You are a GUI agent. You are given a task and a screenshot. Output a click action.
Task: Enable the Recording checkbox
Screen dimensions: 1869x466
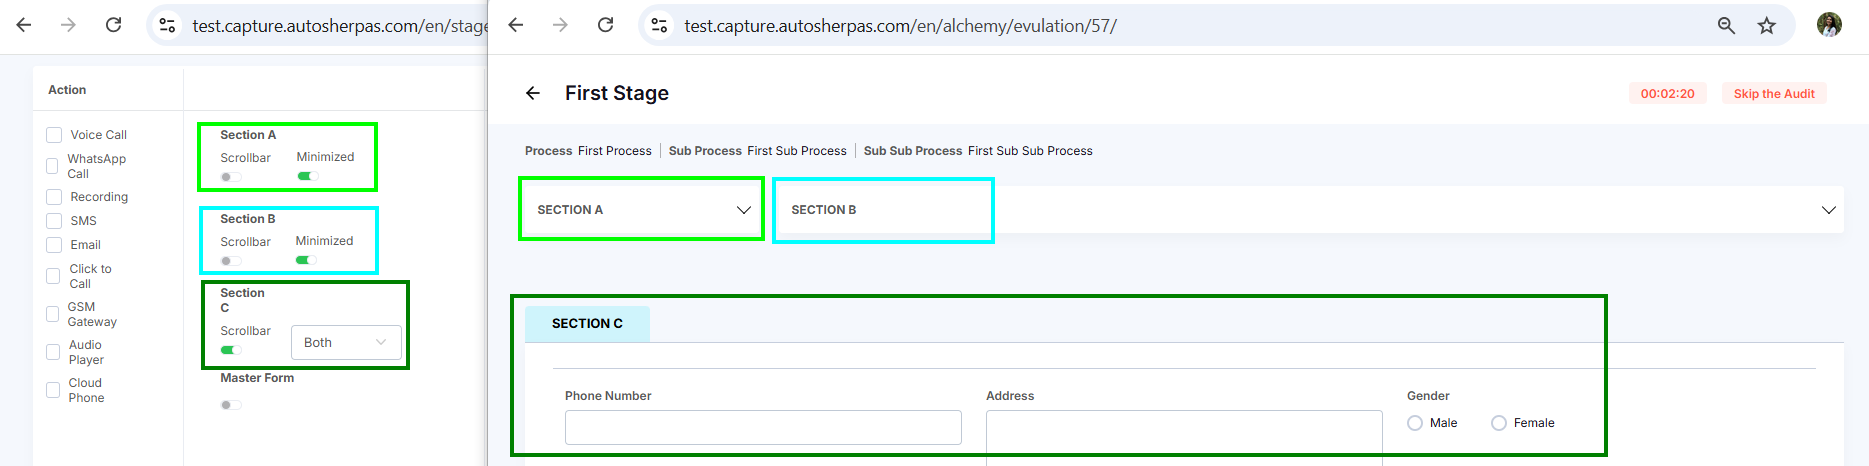(x=54, y=197)
